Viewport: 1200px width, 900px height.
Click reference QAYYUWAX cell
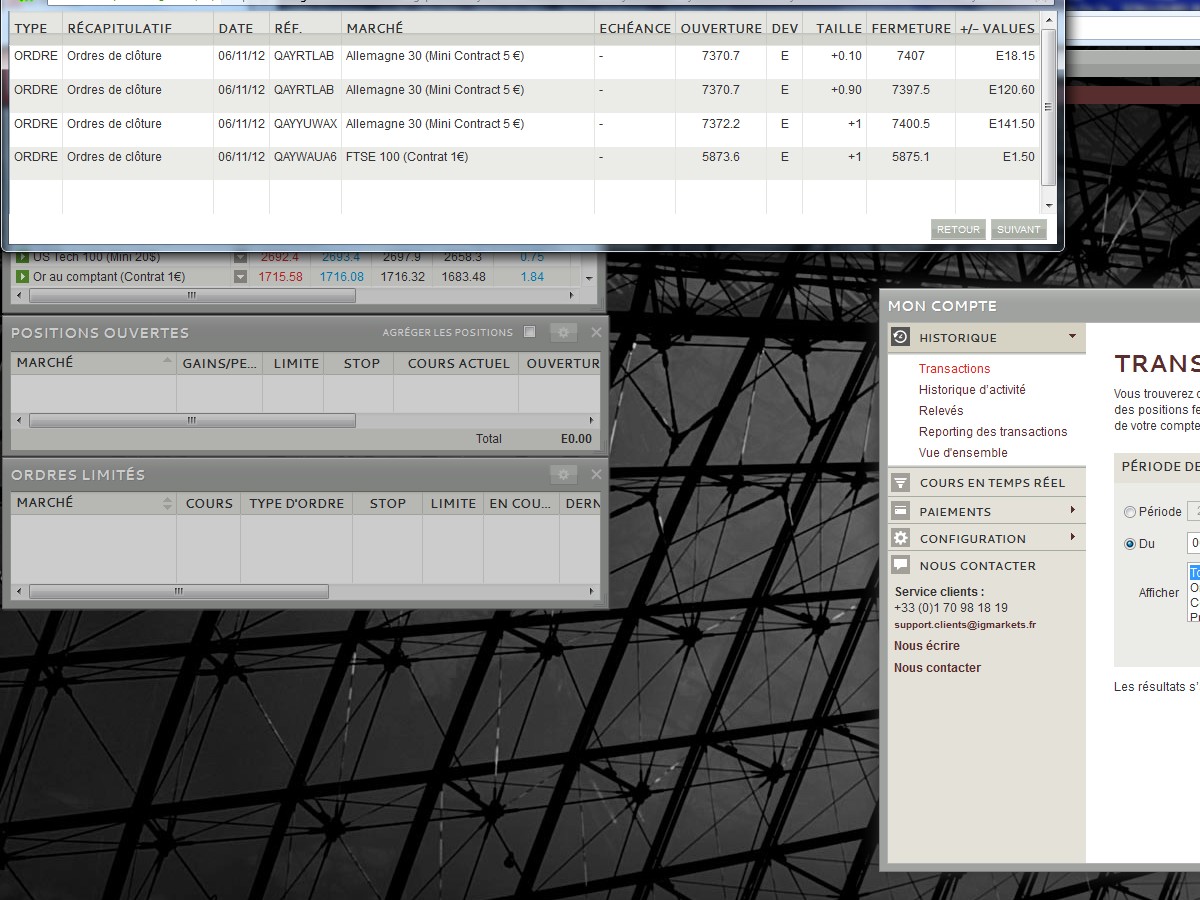(x=305, y=124)
